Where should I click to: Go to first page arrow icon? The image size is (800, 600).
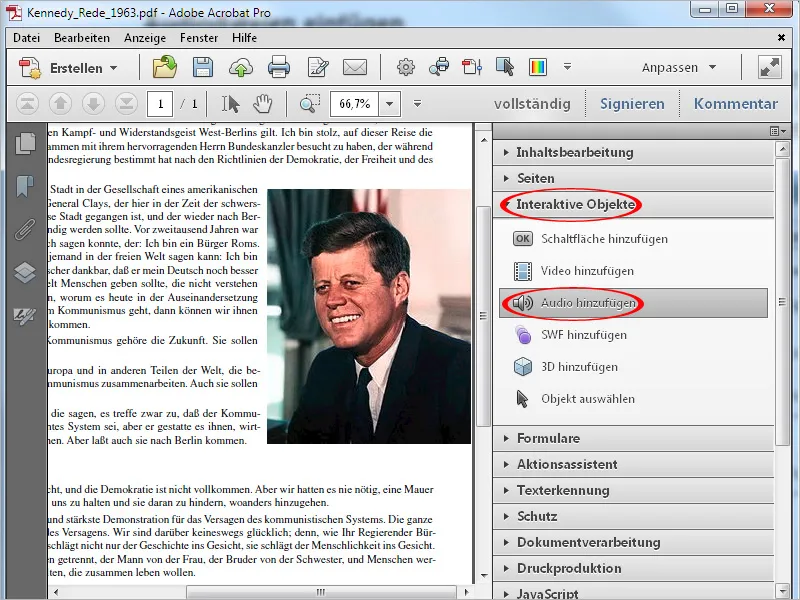click(28, 104)
